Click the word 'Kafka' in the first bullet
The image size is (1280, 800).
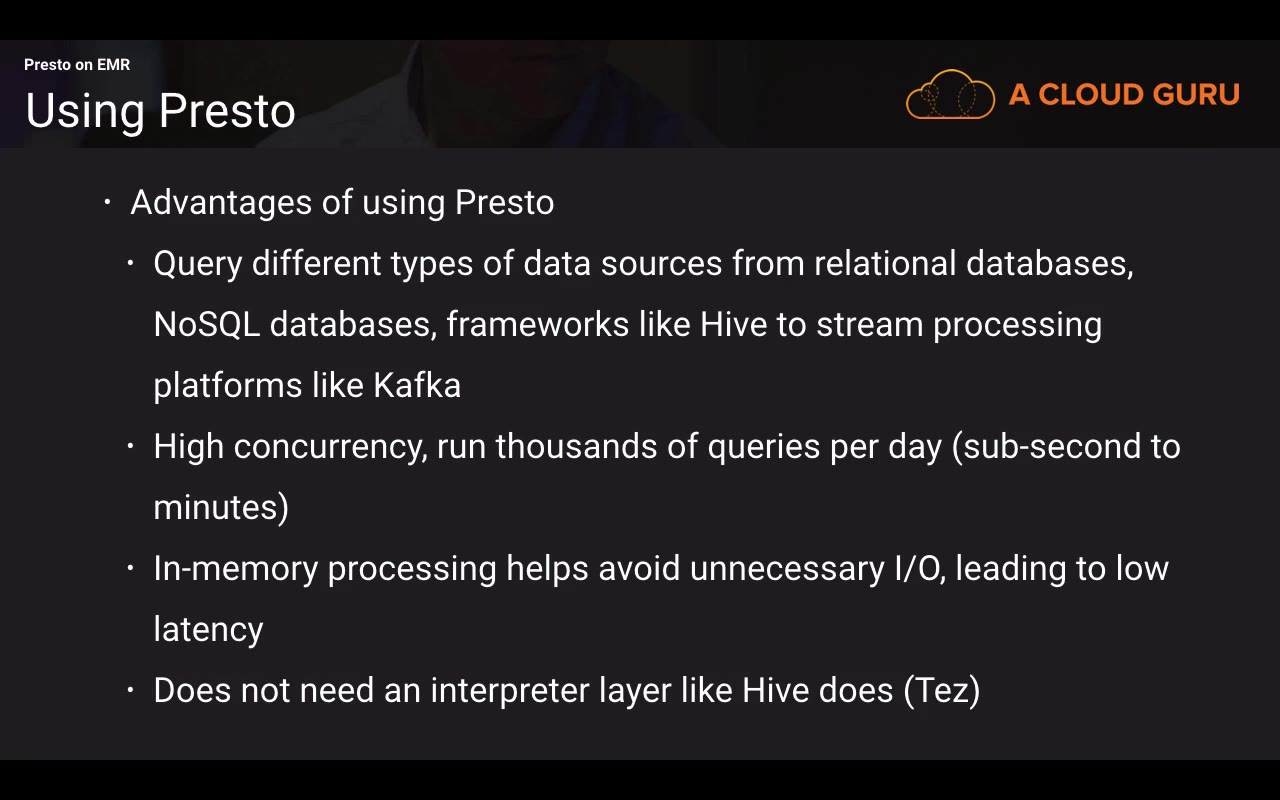417,385
